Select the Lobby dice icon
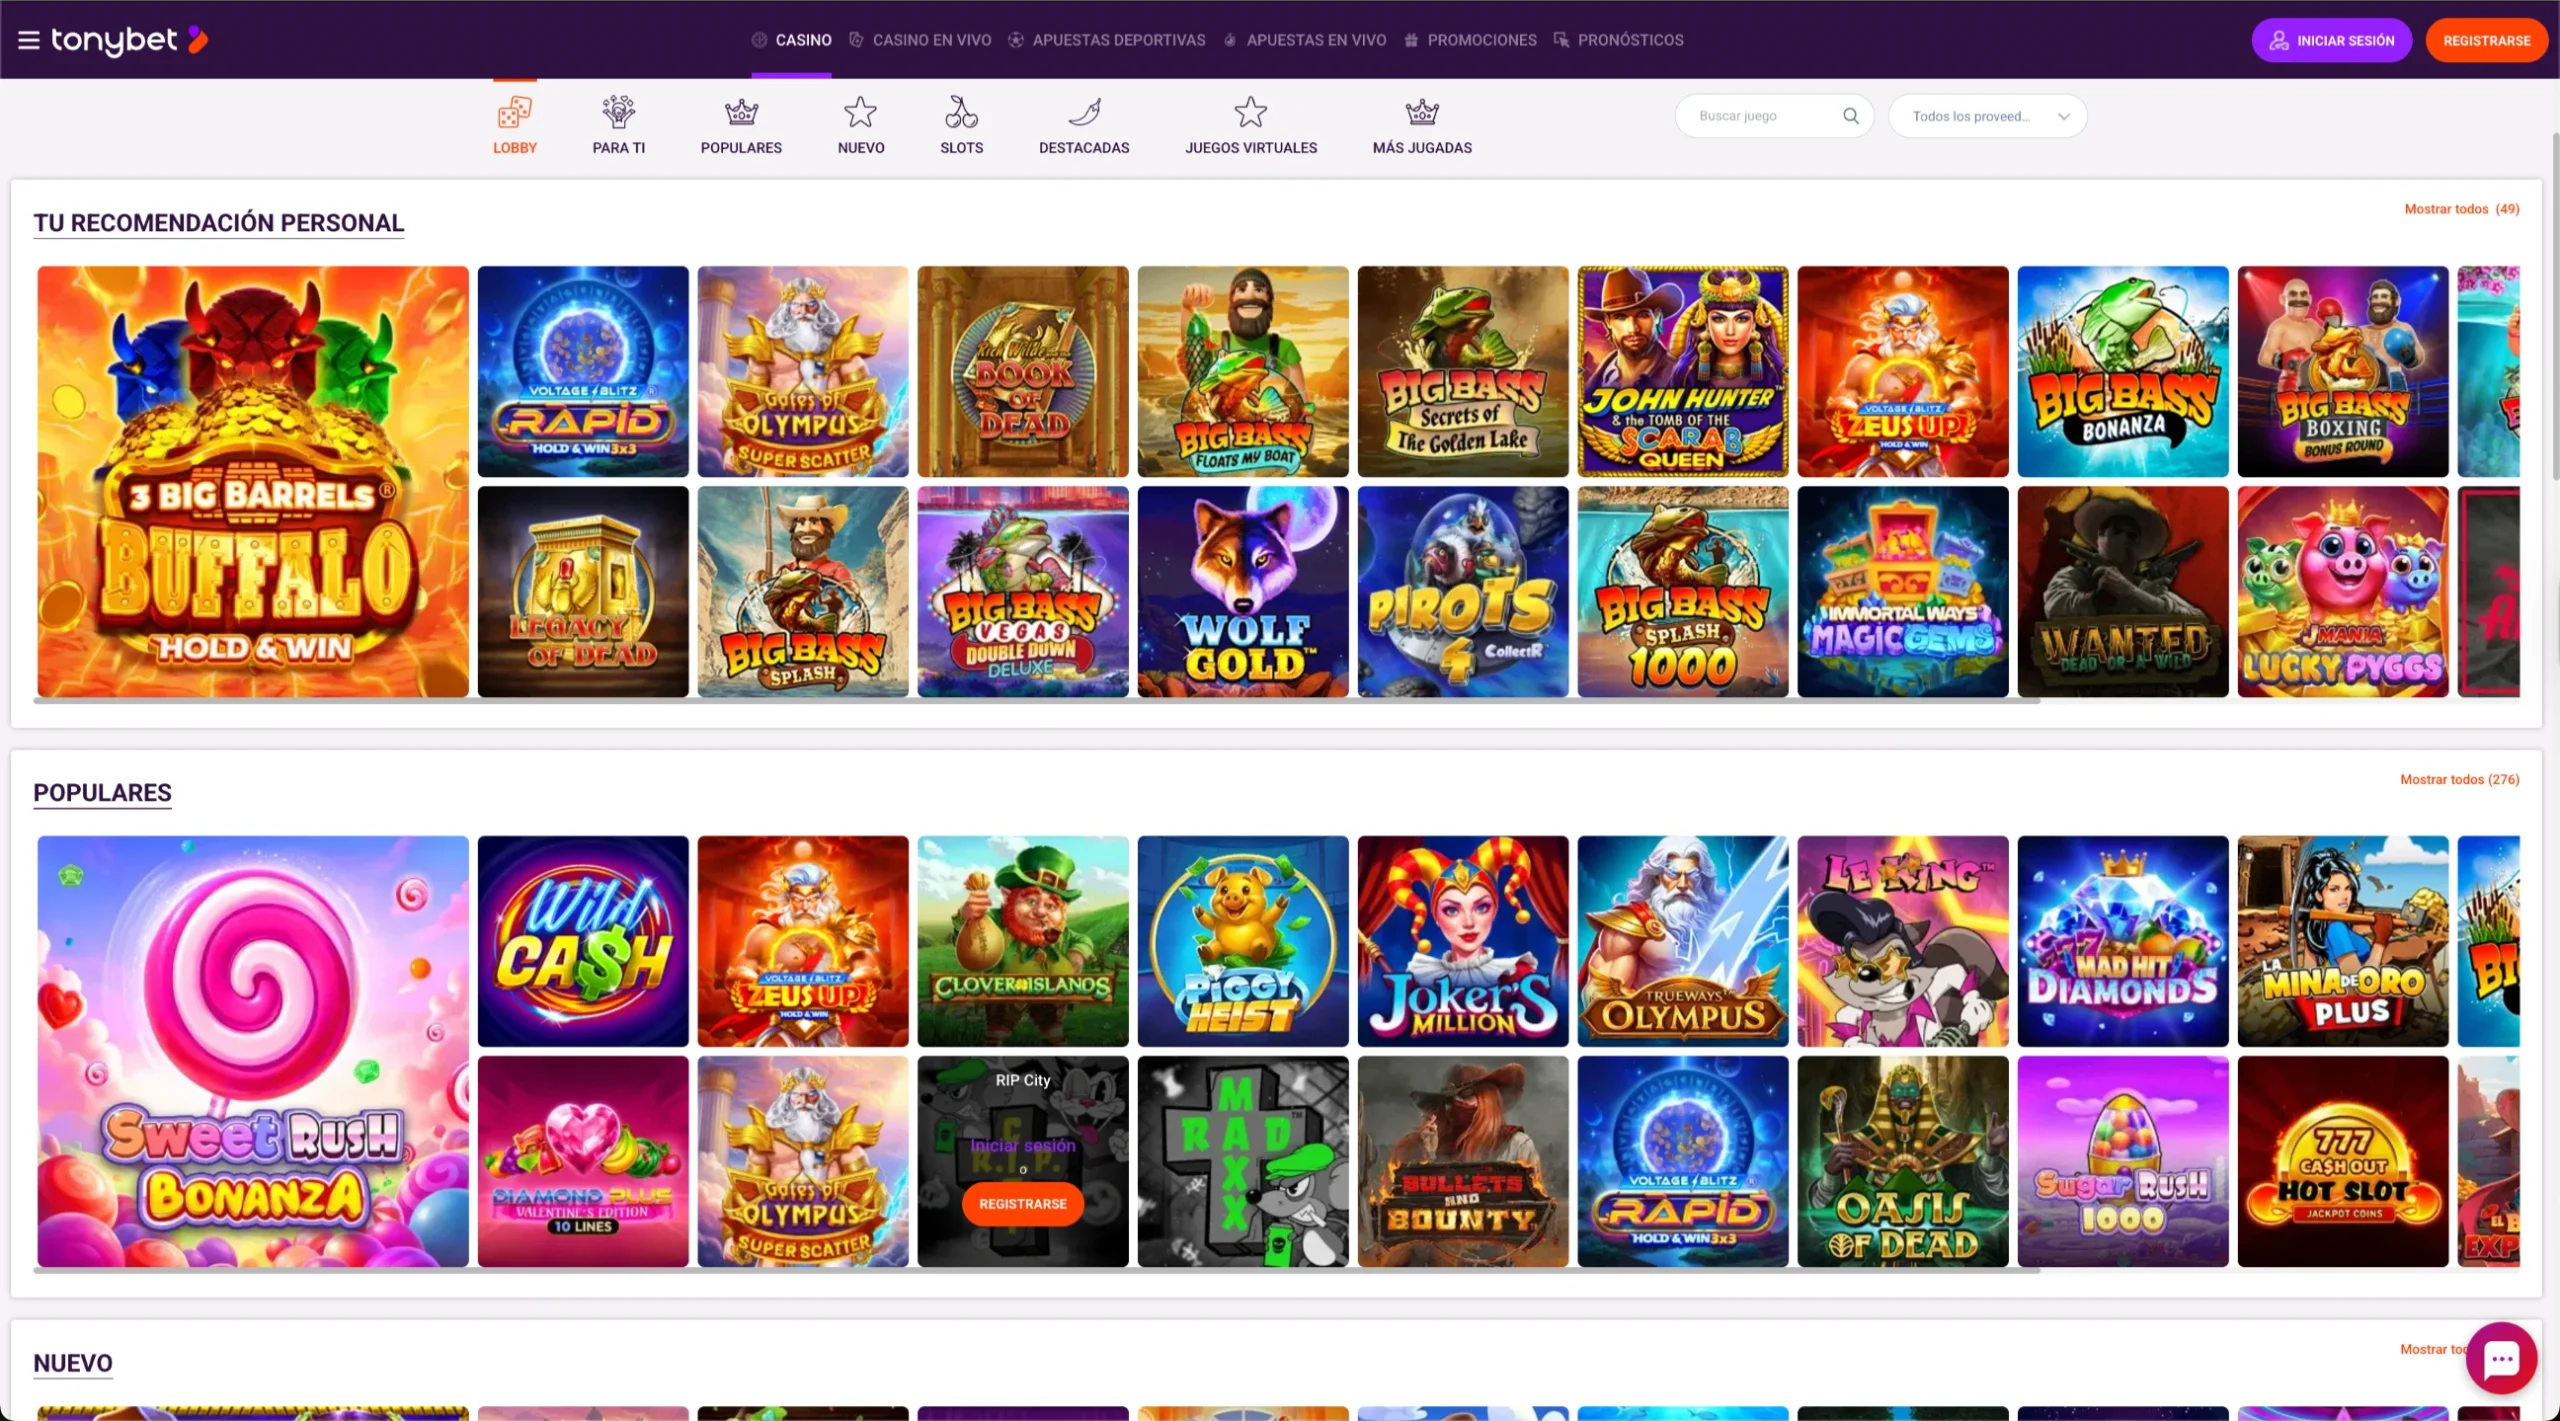2560x1421 pixels. click(514, 113)
